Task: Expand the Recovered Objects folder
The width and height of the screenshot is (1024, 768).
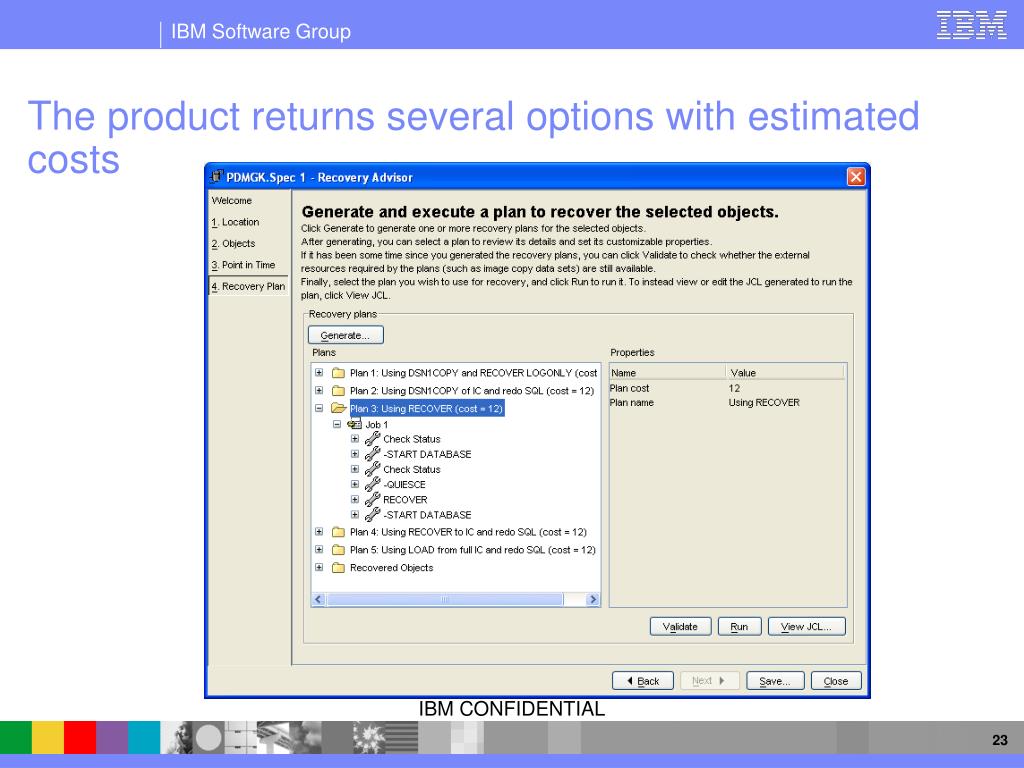Action: coord(319,568)
